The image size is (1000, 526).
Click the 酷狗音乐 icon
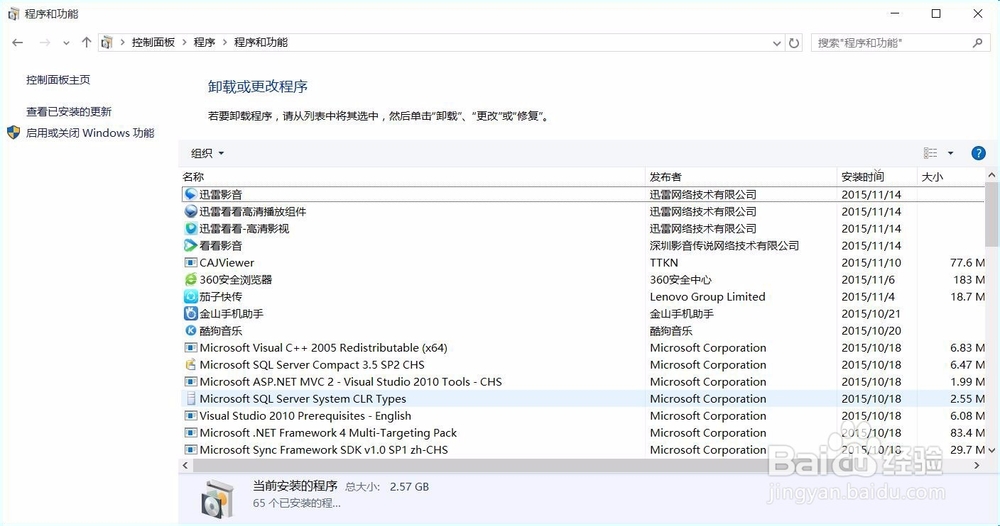coord(190,330)
